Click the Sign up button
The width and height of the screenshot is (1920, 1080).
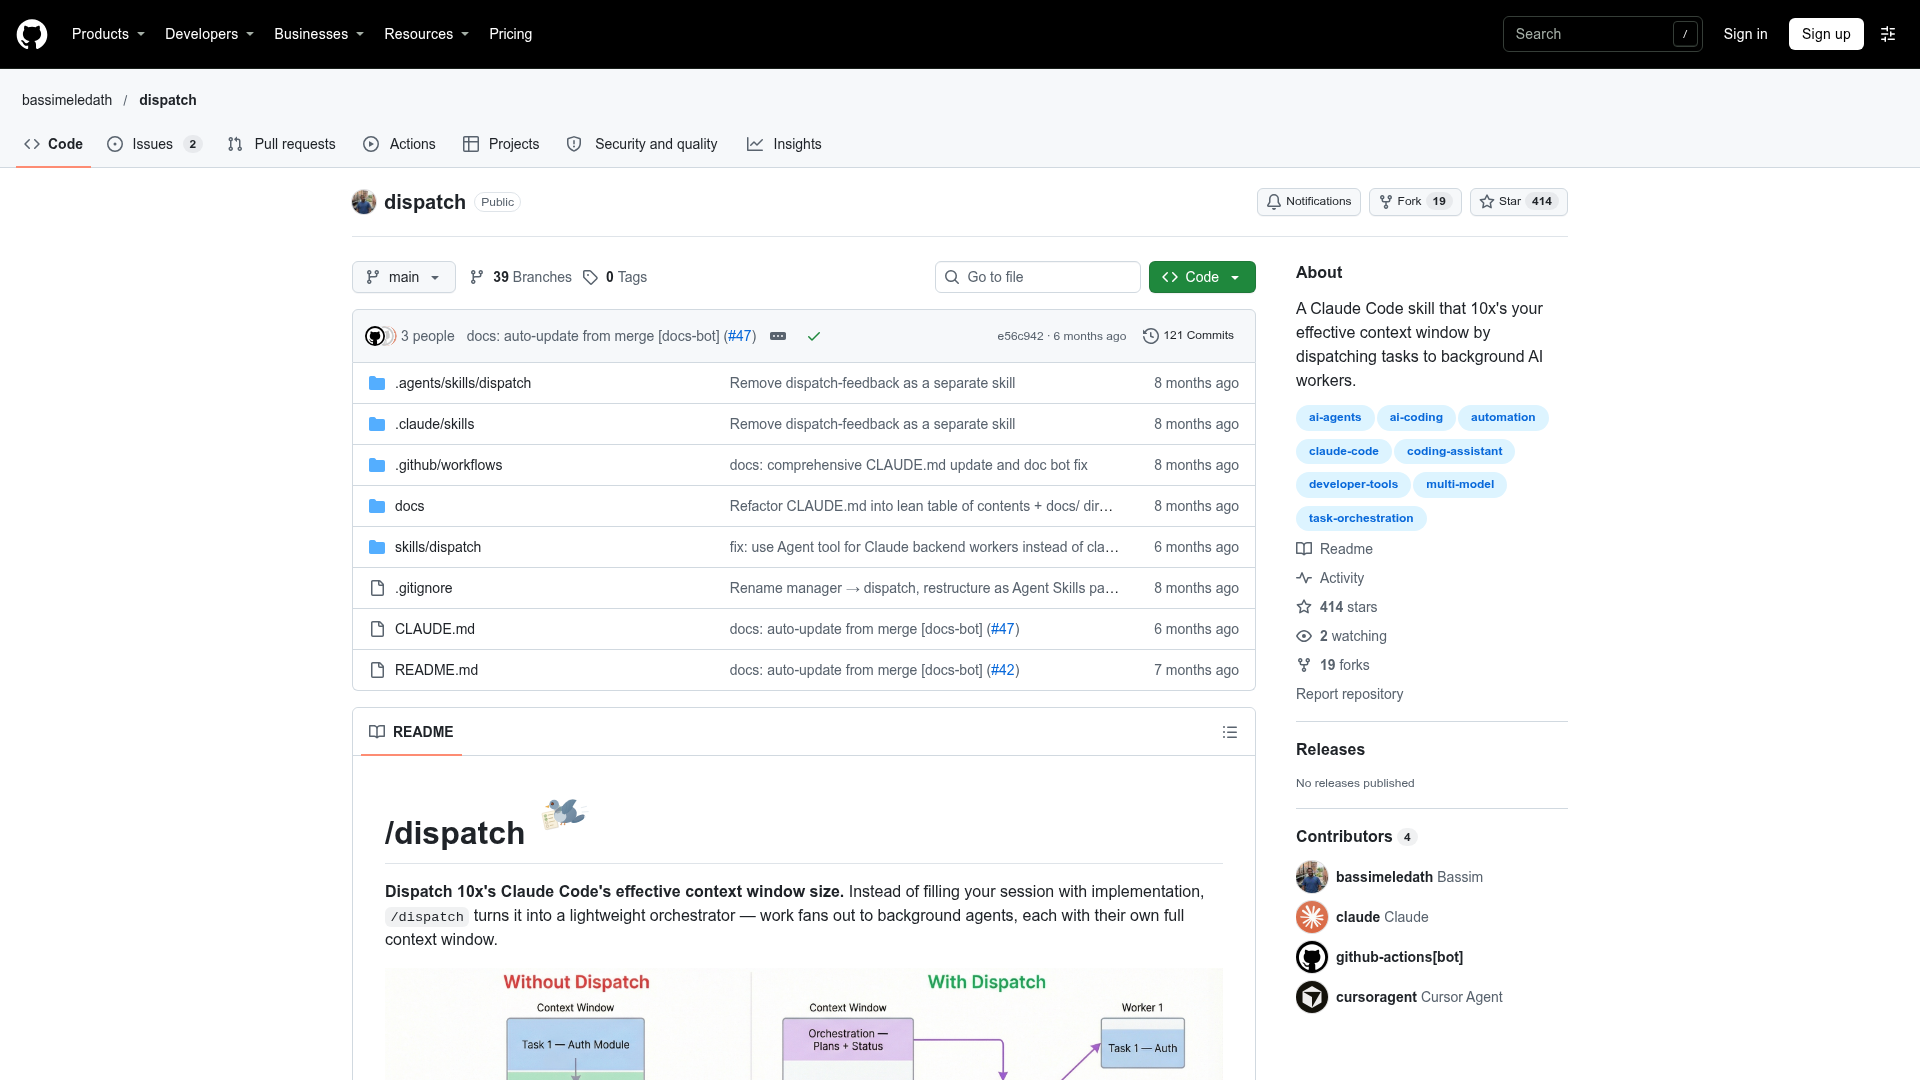[x=1826, y=34]
